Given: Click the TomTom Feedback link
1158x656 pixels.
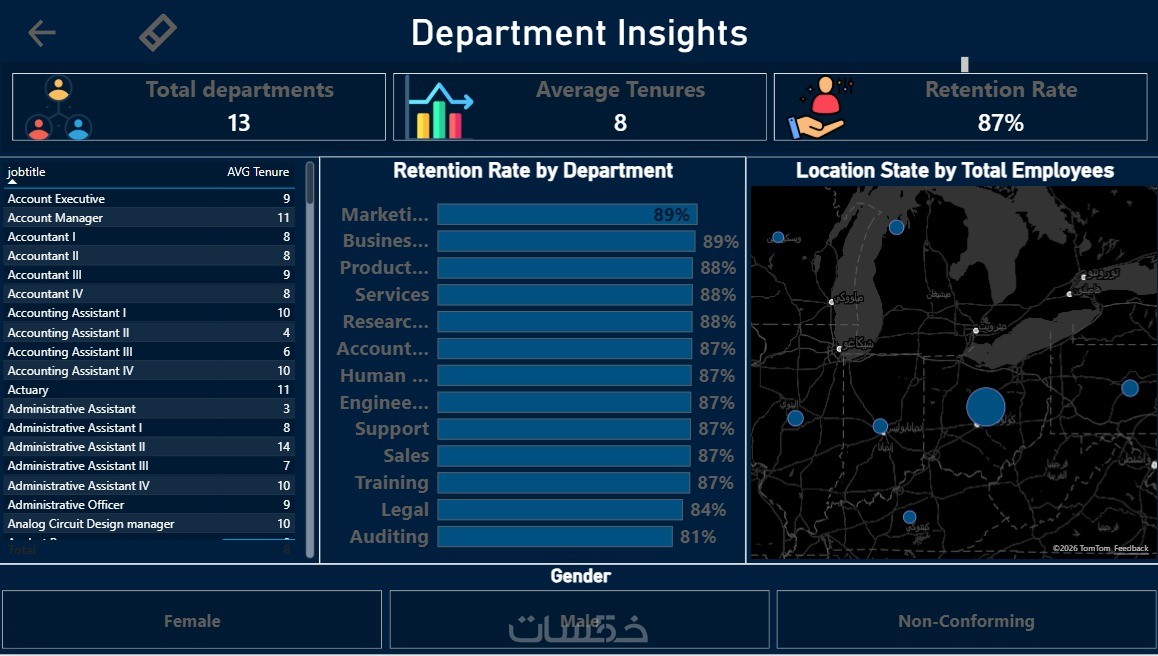Looking at the screenshot, I should (x=1131, y=548).
